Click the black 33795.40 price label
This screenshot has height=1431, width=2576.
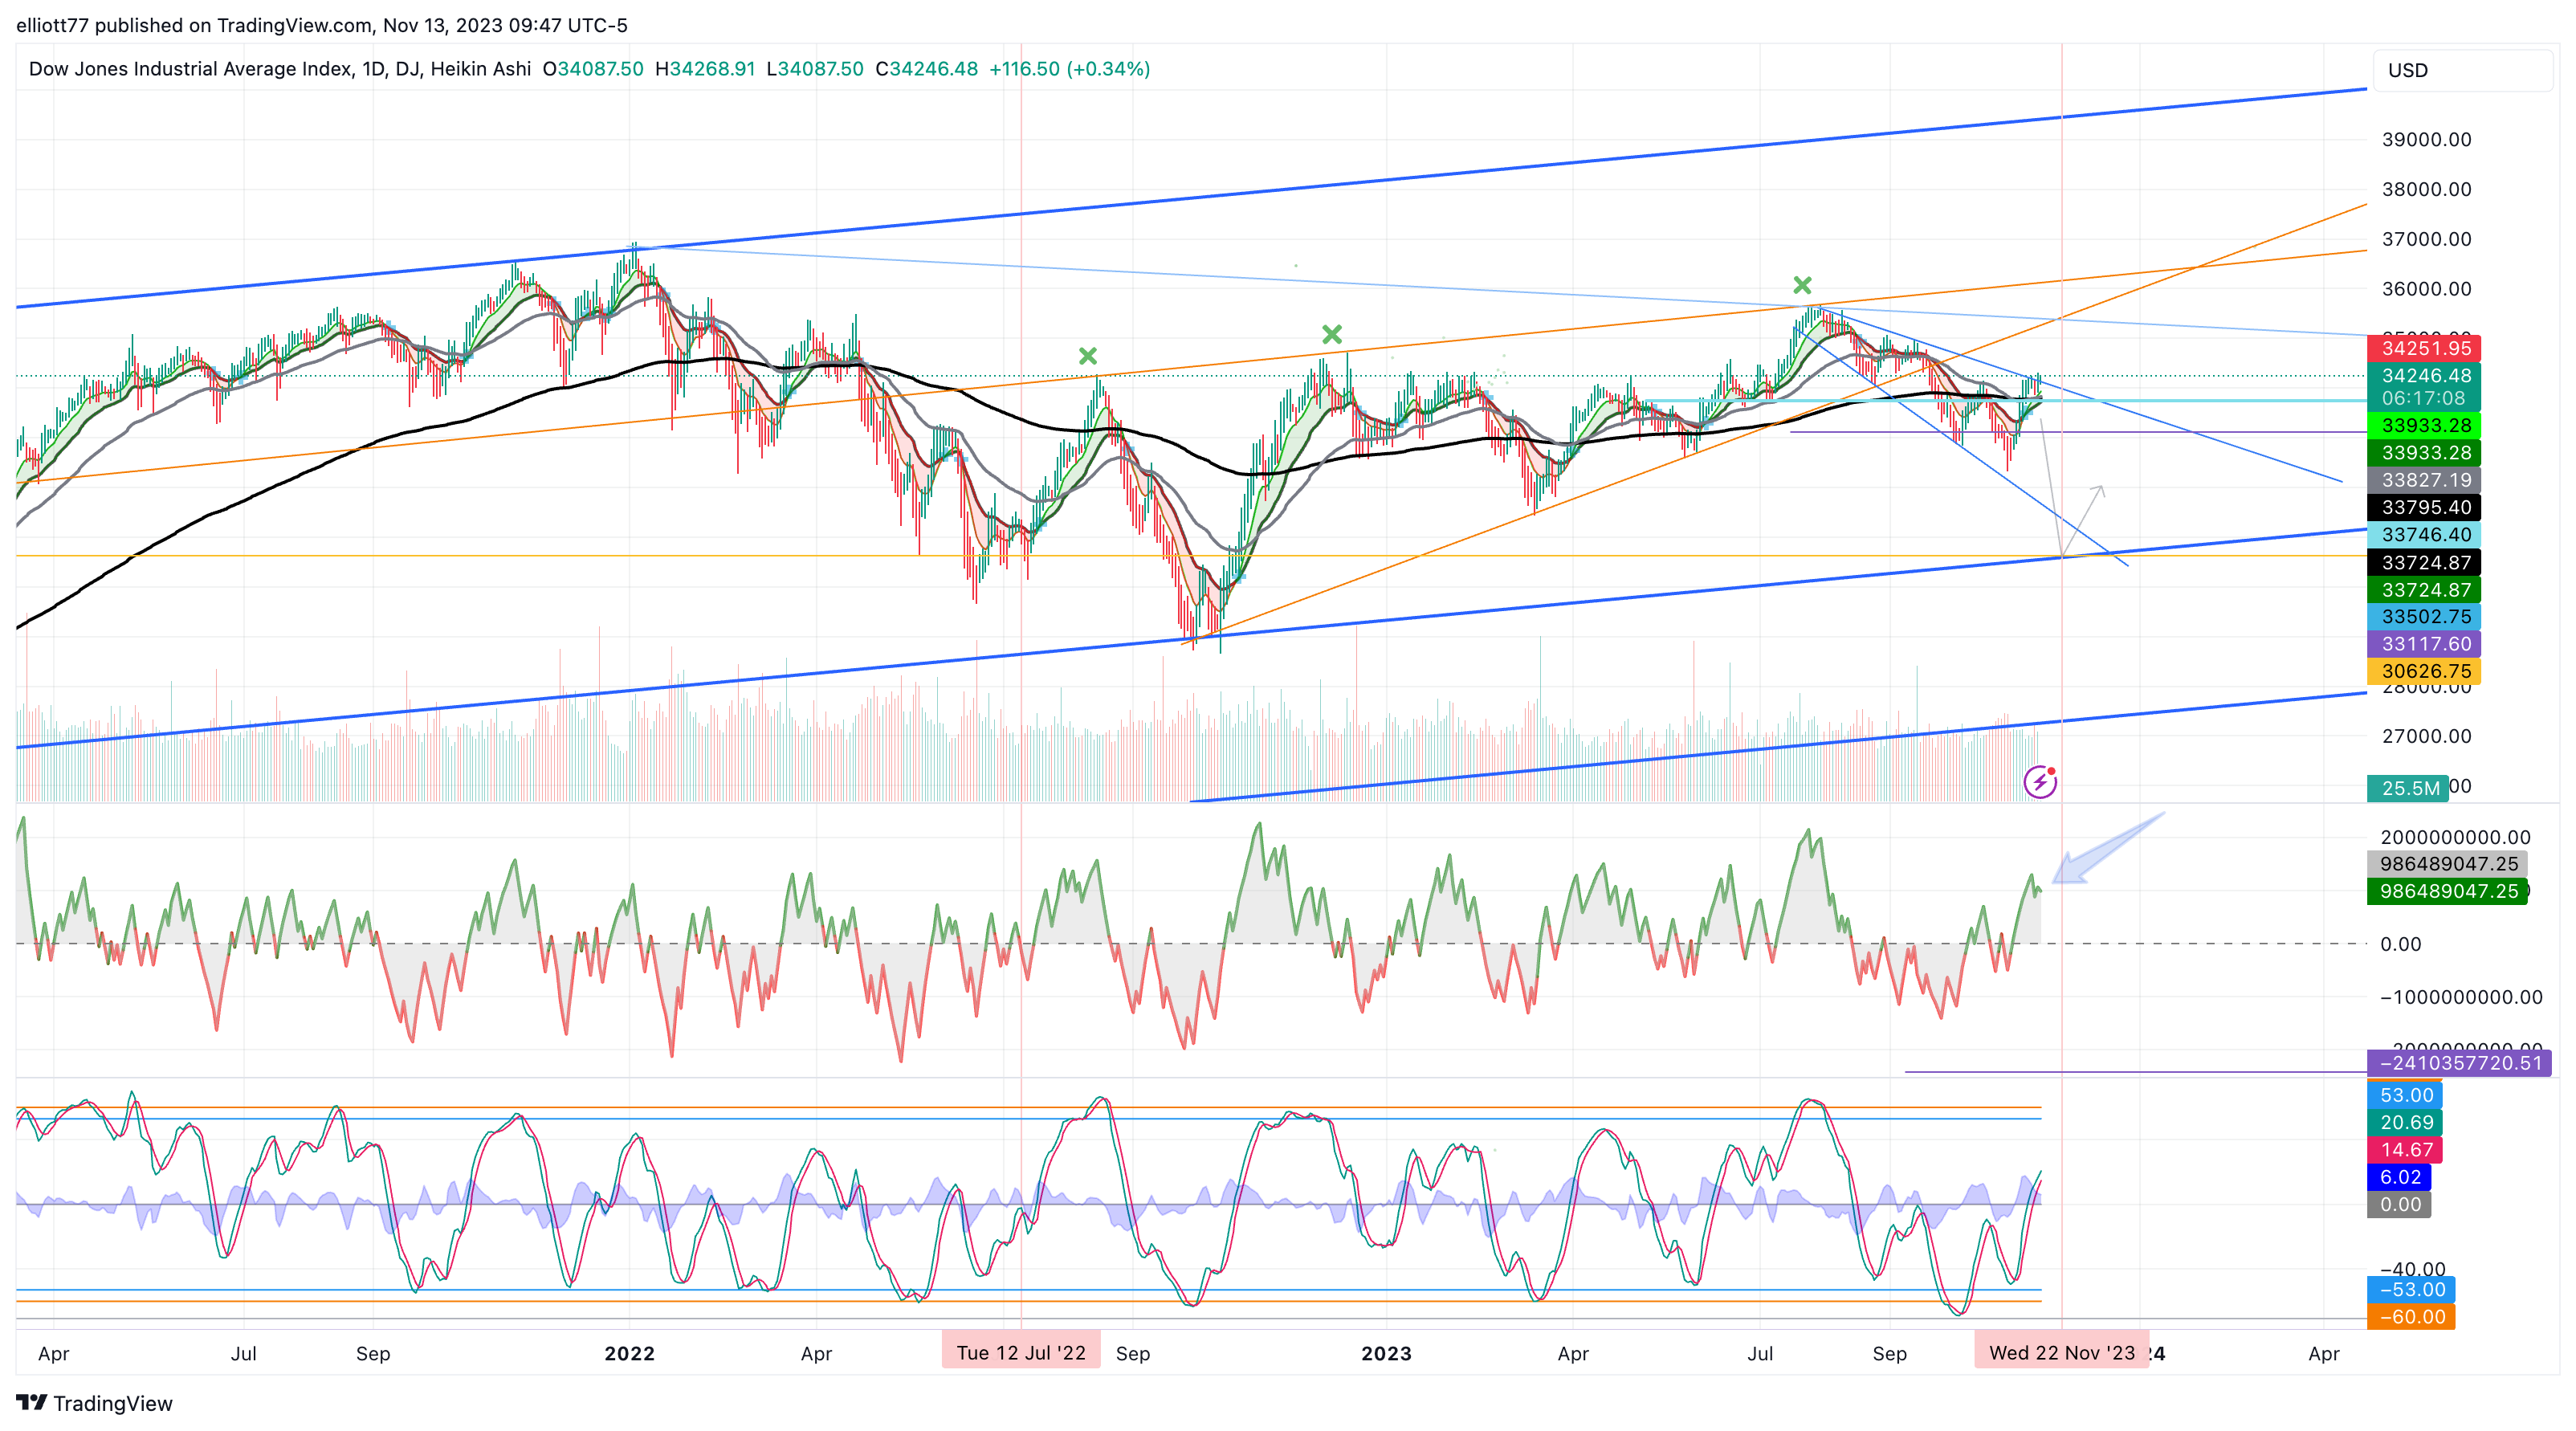pos(2424,507)
